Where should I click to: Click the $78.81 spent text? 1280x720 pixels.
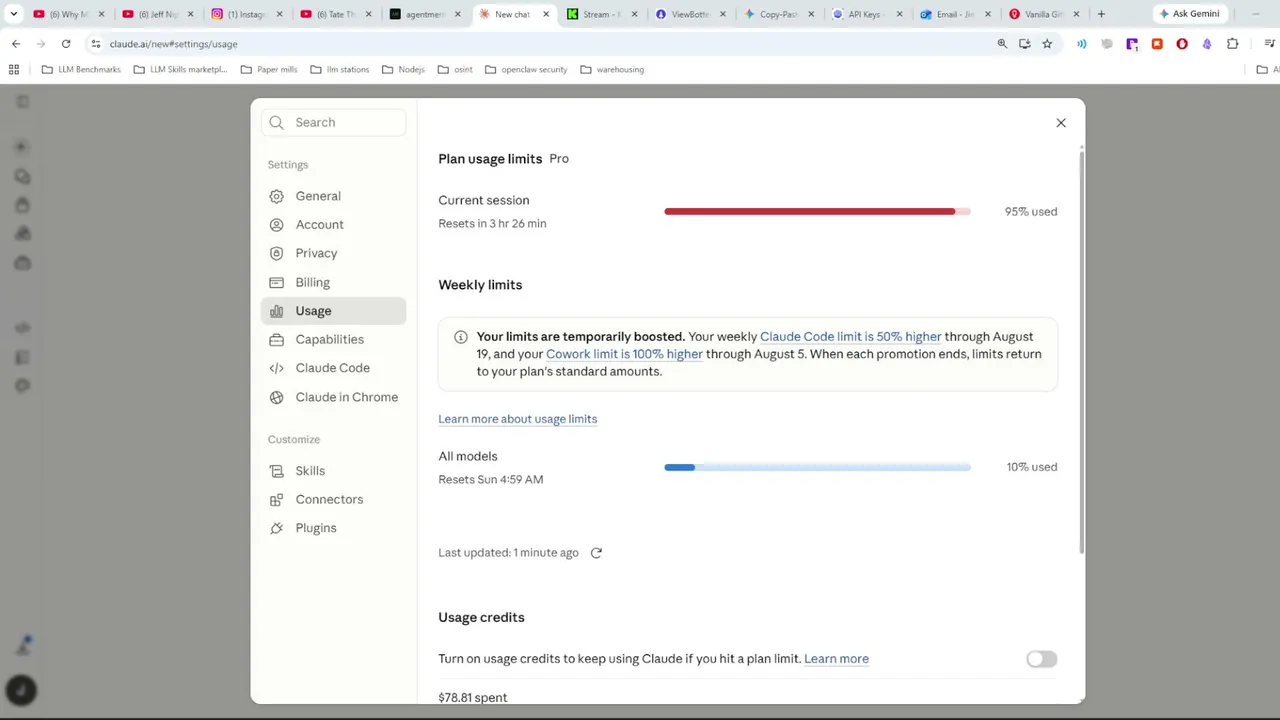[x=472, y=697]
